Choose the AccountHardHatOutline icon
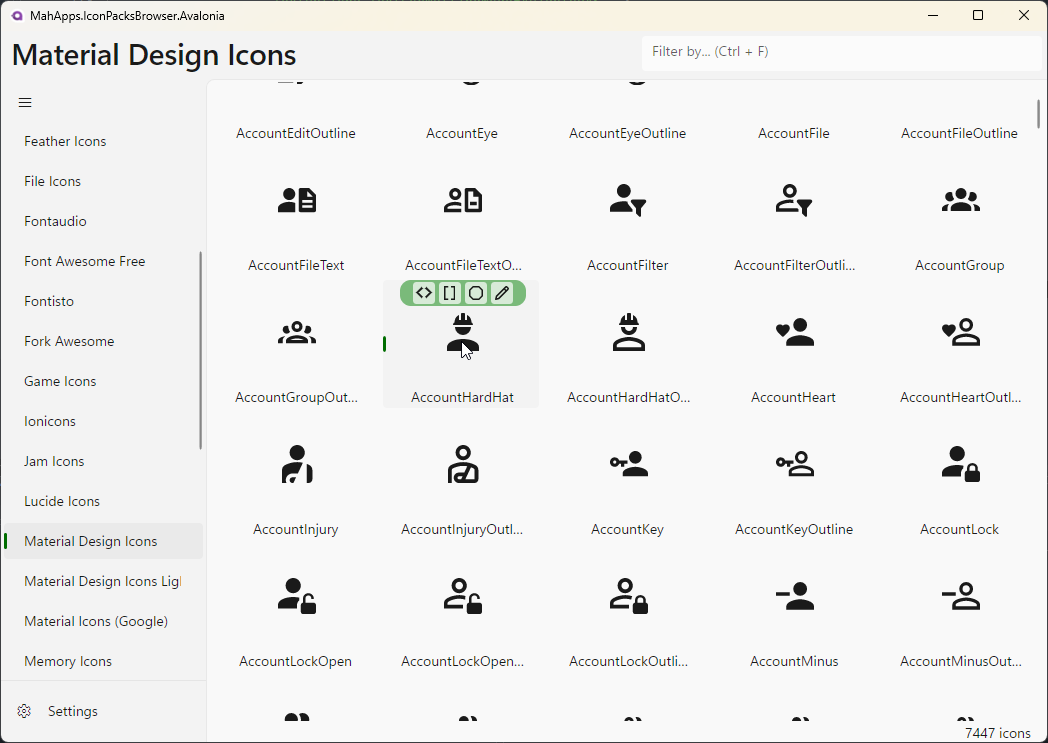 point(628,333)
